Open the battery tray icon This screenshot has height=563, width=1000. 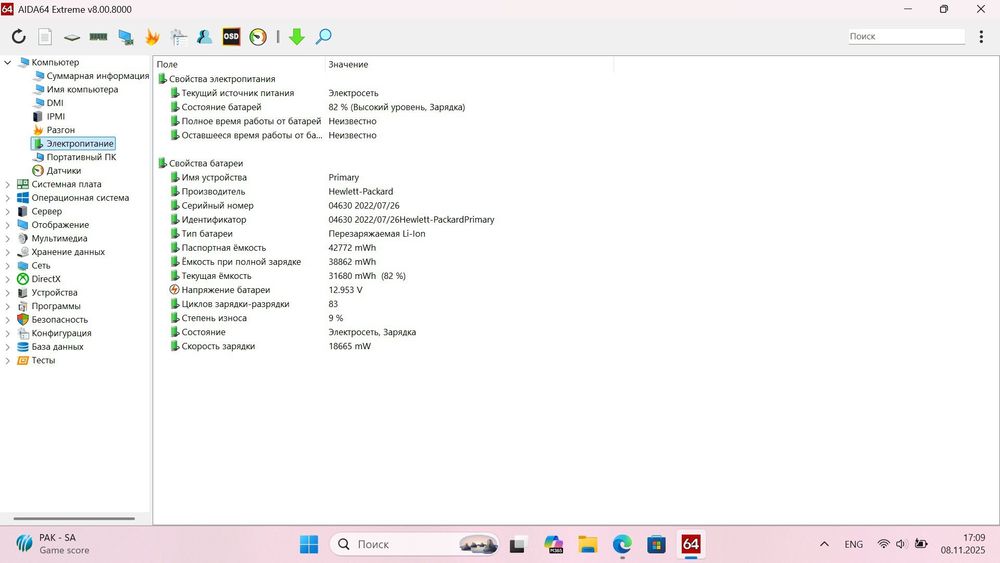point(921,544)
